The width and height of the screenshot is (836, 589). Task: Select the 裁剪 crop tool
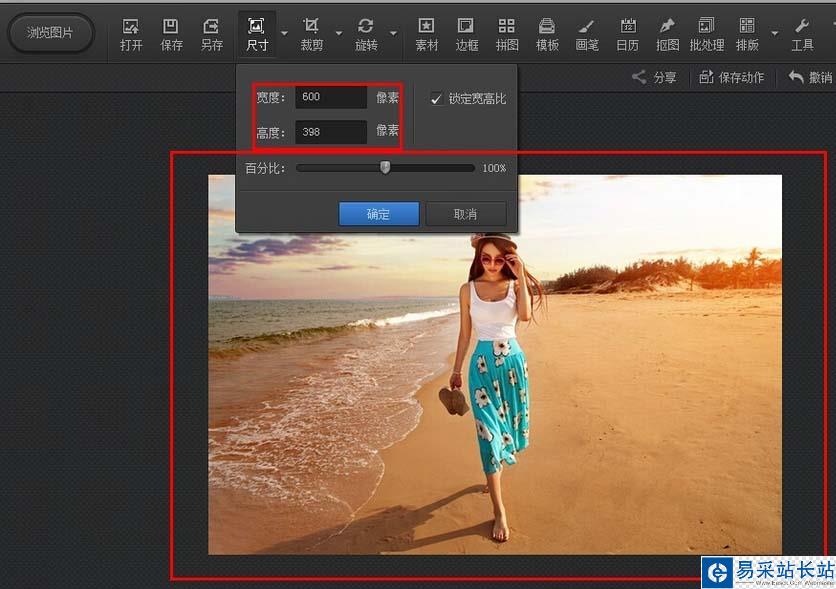point(311,35)
